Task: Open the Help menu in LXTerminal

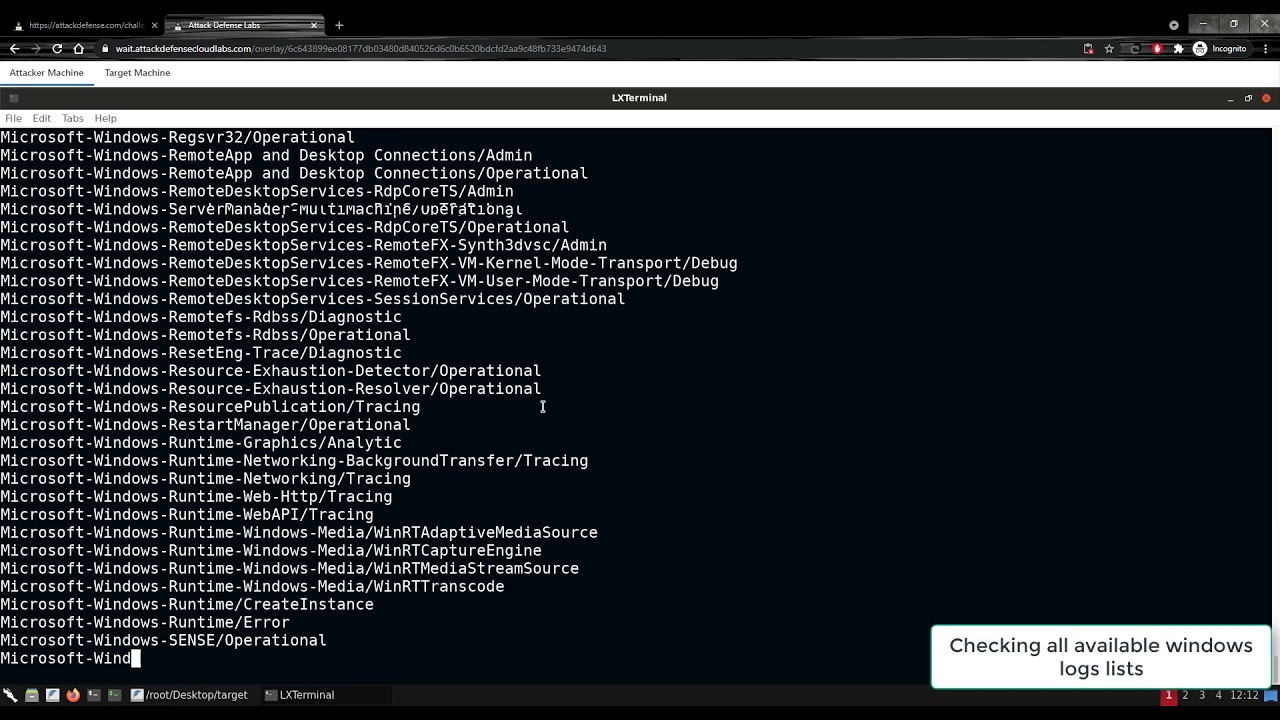Action: click(x=105, y=118)
